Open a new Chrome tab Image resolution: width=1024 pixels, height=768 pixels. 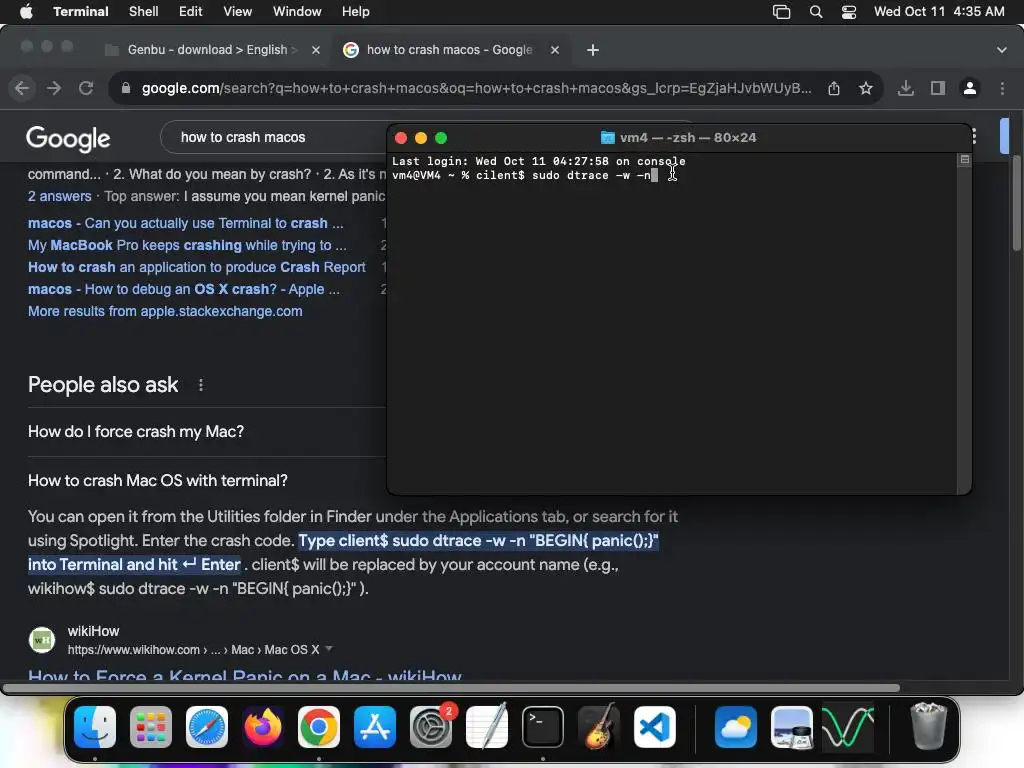point(593,50)
